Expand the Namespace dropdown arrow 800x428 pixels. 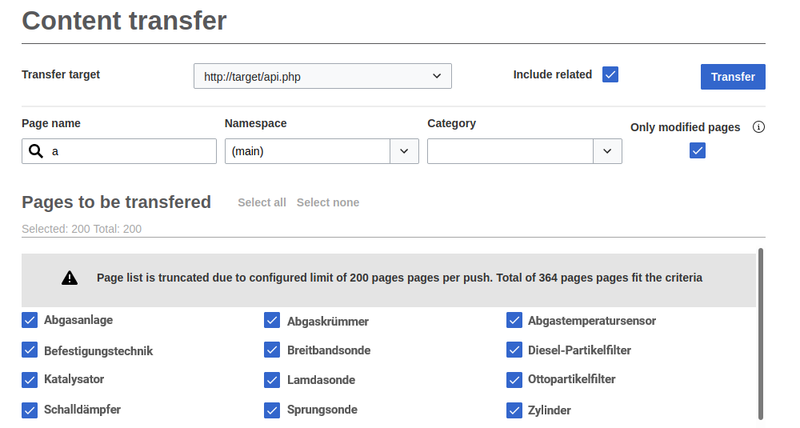tap(404, 151)
